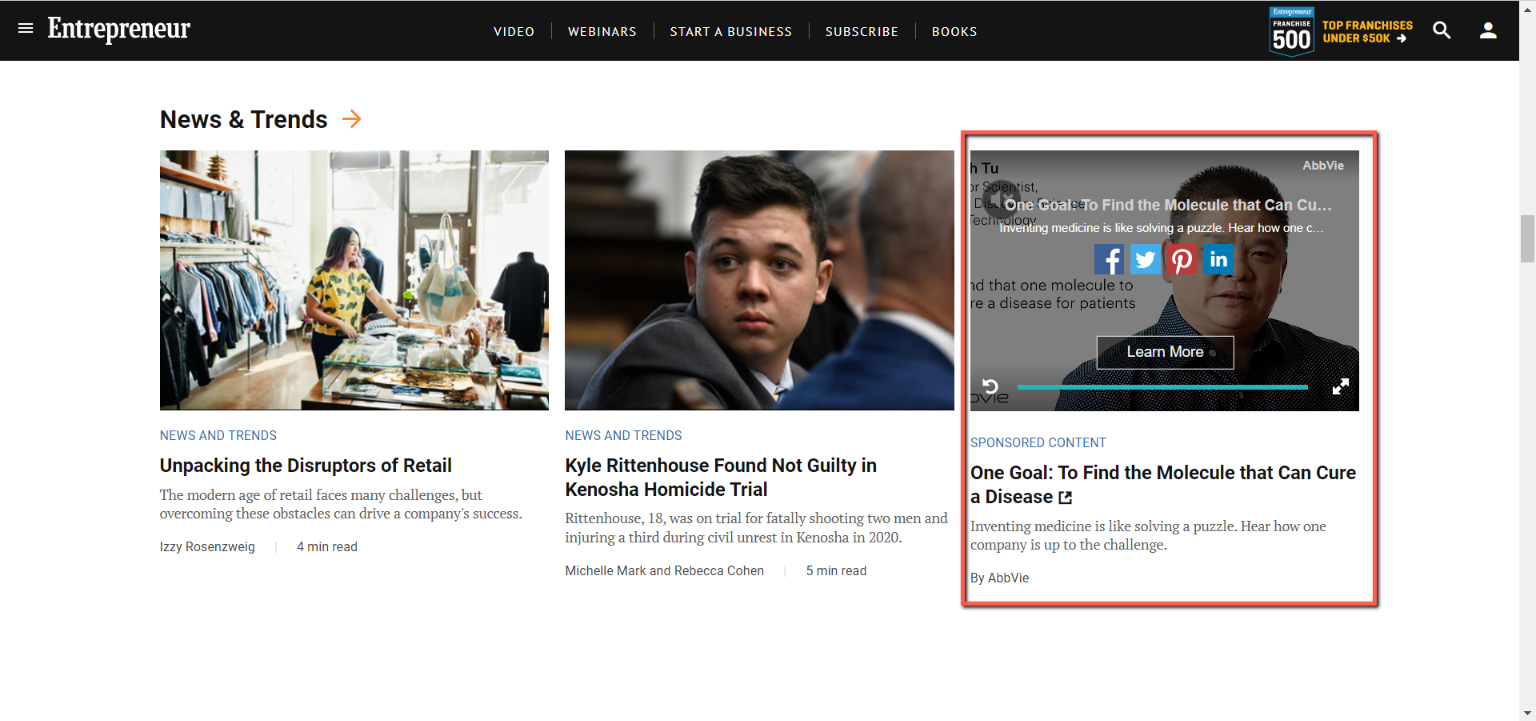Click the video progress bar

tap(1162, 387)
